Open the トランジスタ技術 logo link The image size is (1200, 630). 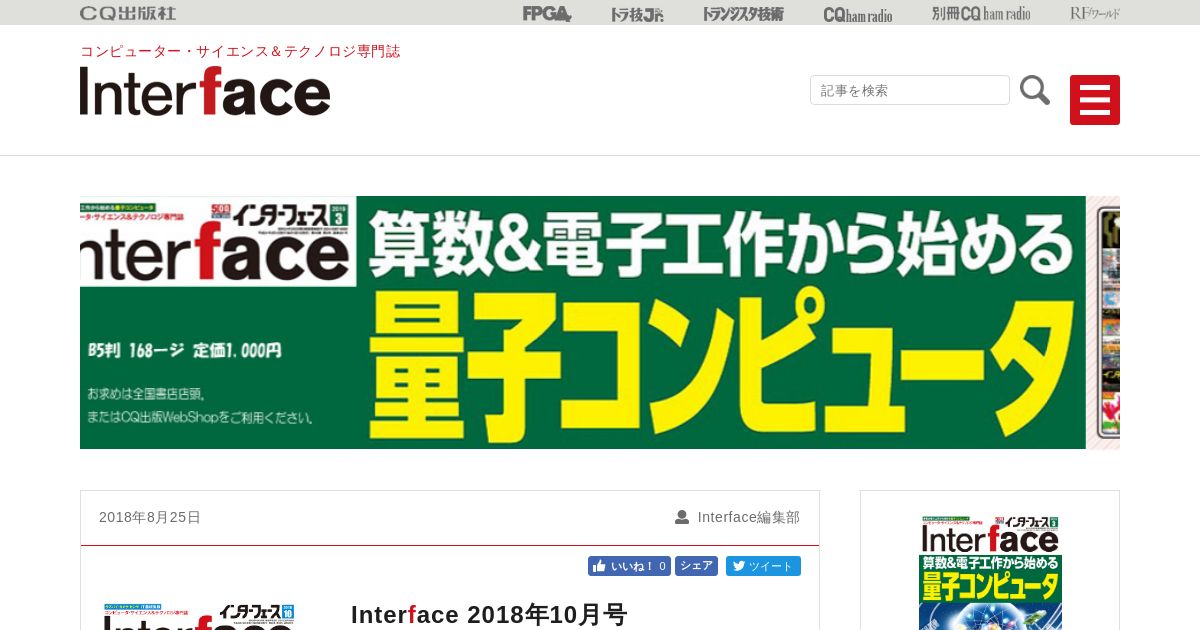pos(743,14)
